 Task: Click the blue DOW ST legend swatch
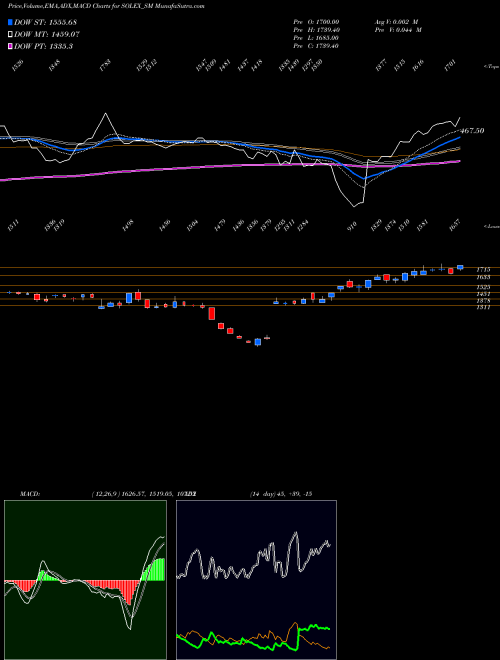[x=11, y=22]
